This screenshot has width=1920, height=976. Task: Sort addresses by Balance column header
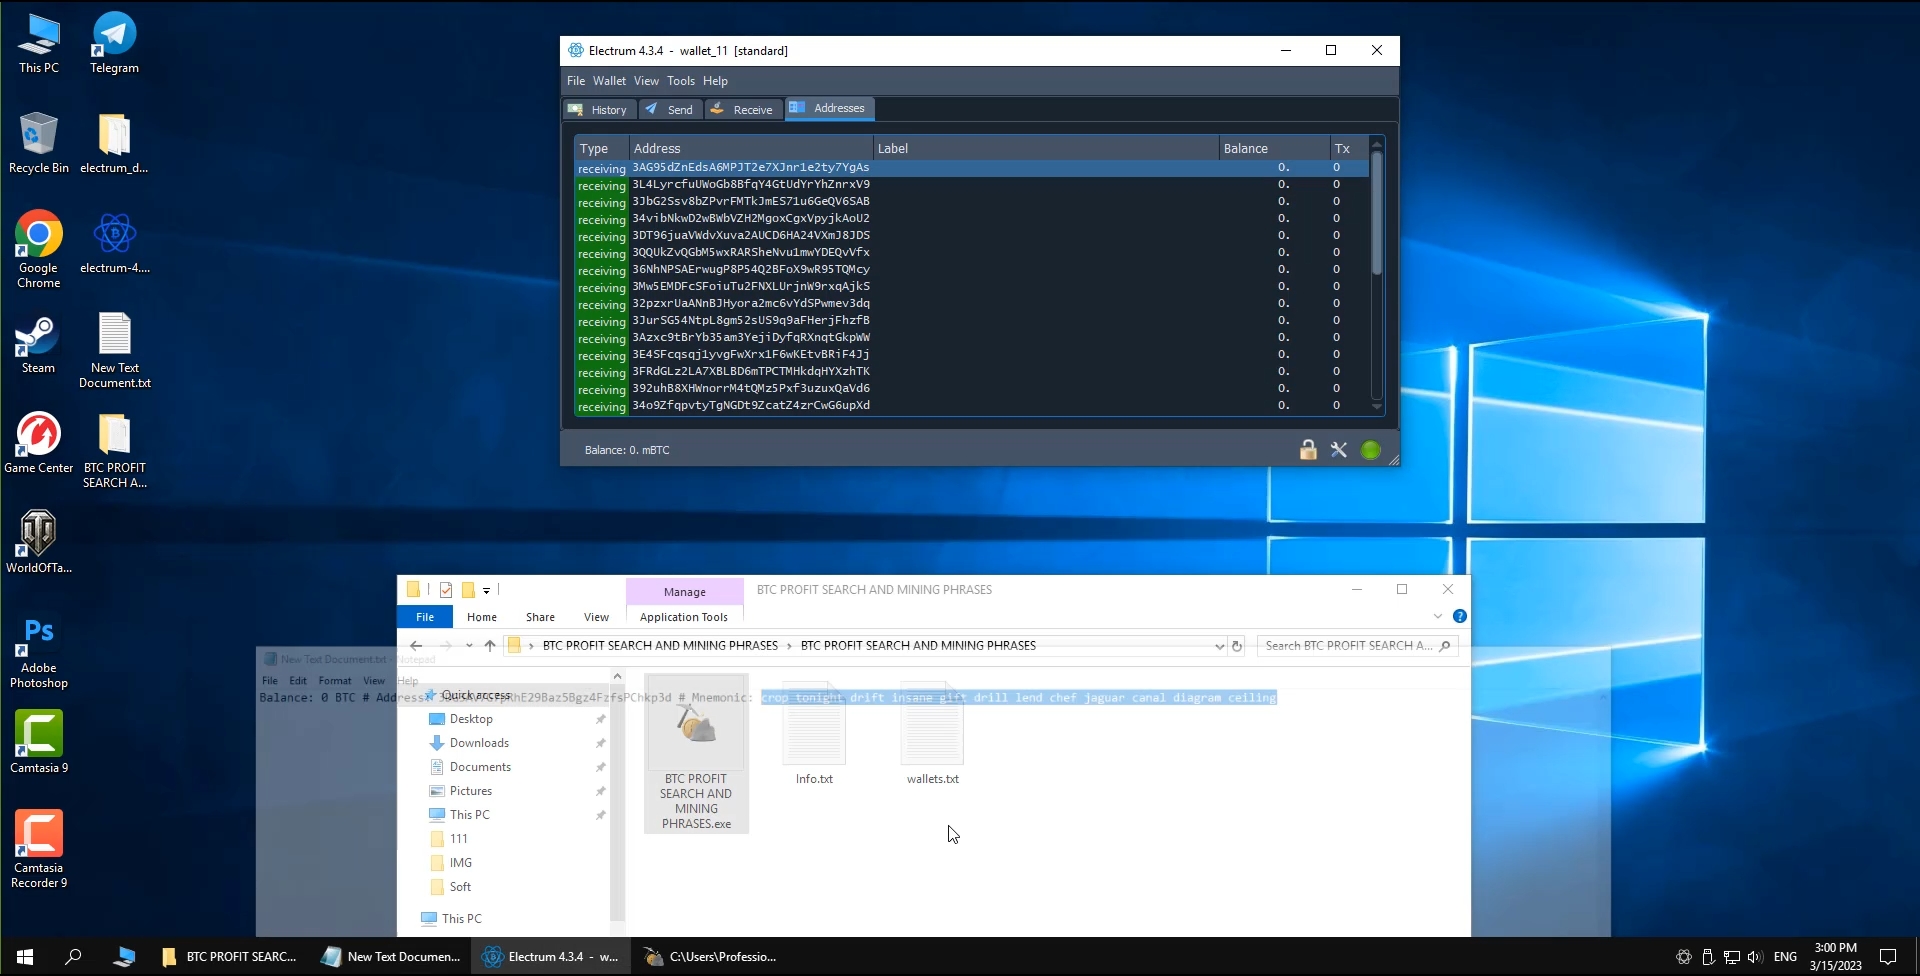pos(1274,148)
